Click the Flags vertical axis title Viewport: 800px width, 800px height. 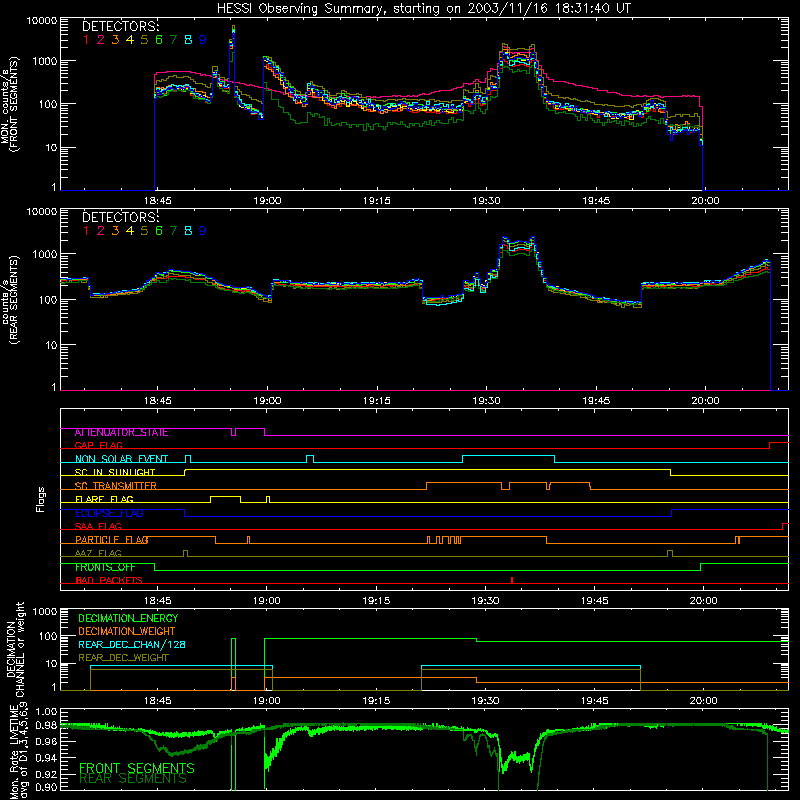(x=41, y=500)
